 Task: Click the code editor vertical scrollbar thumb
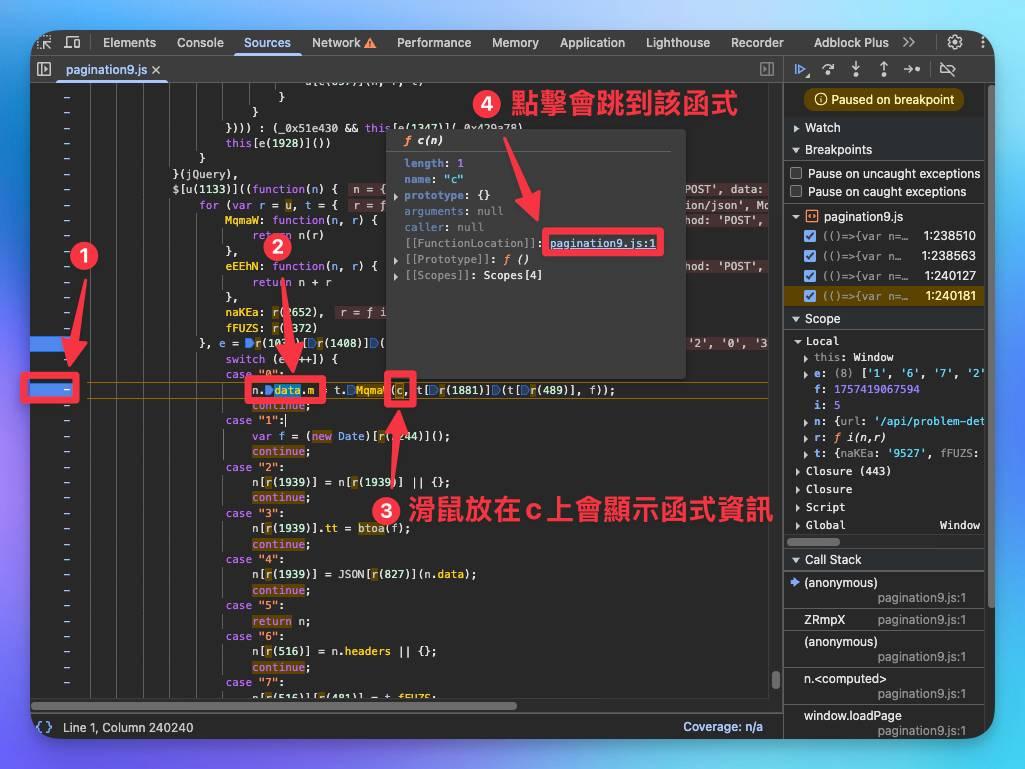click(776, 680)
